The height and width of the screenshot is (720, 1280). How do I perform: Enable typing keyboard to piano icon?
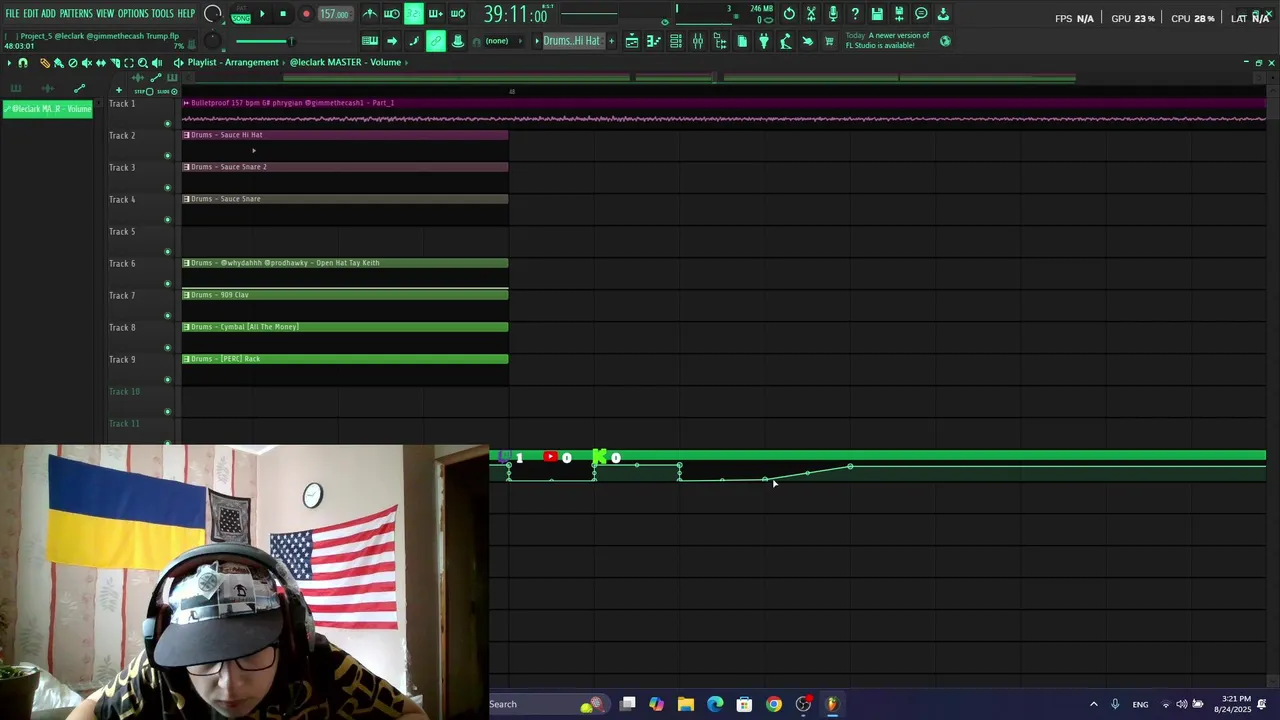pyautogui.click(x=370, y=41)
